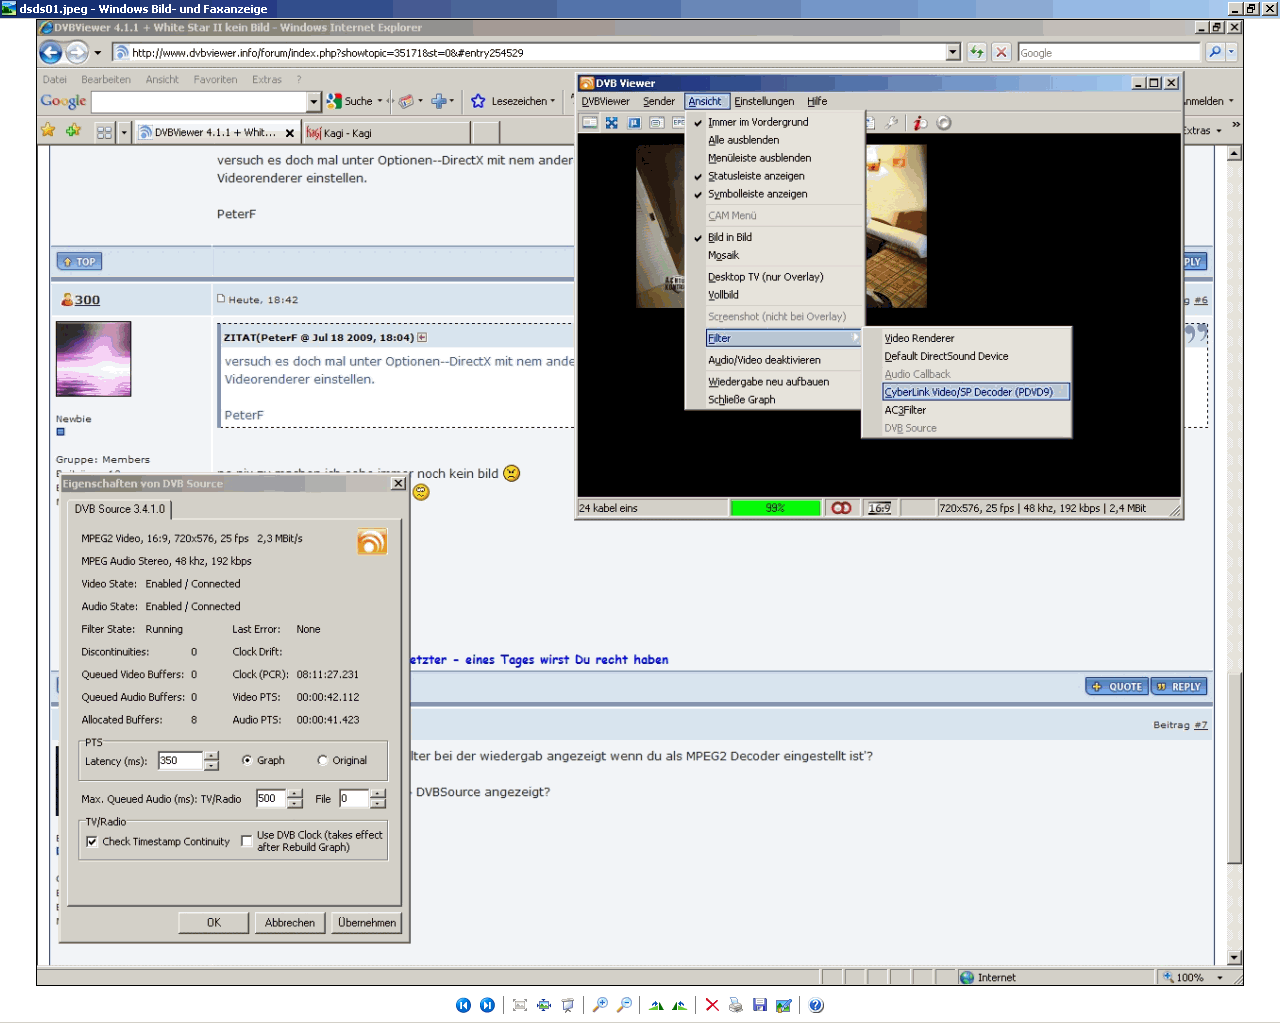Viewport: 1280px width, 1024px height.
Task: Click the zoom in magnifier icon
Action: (600, 1005)
